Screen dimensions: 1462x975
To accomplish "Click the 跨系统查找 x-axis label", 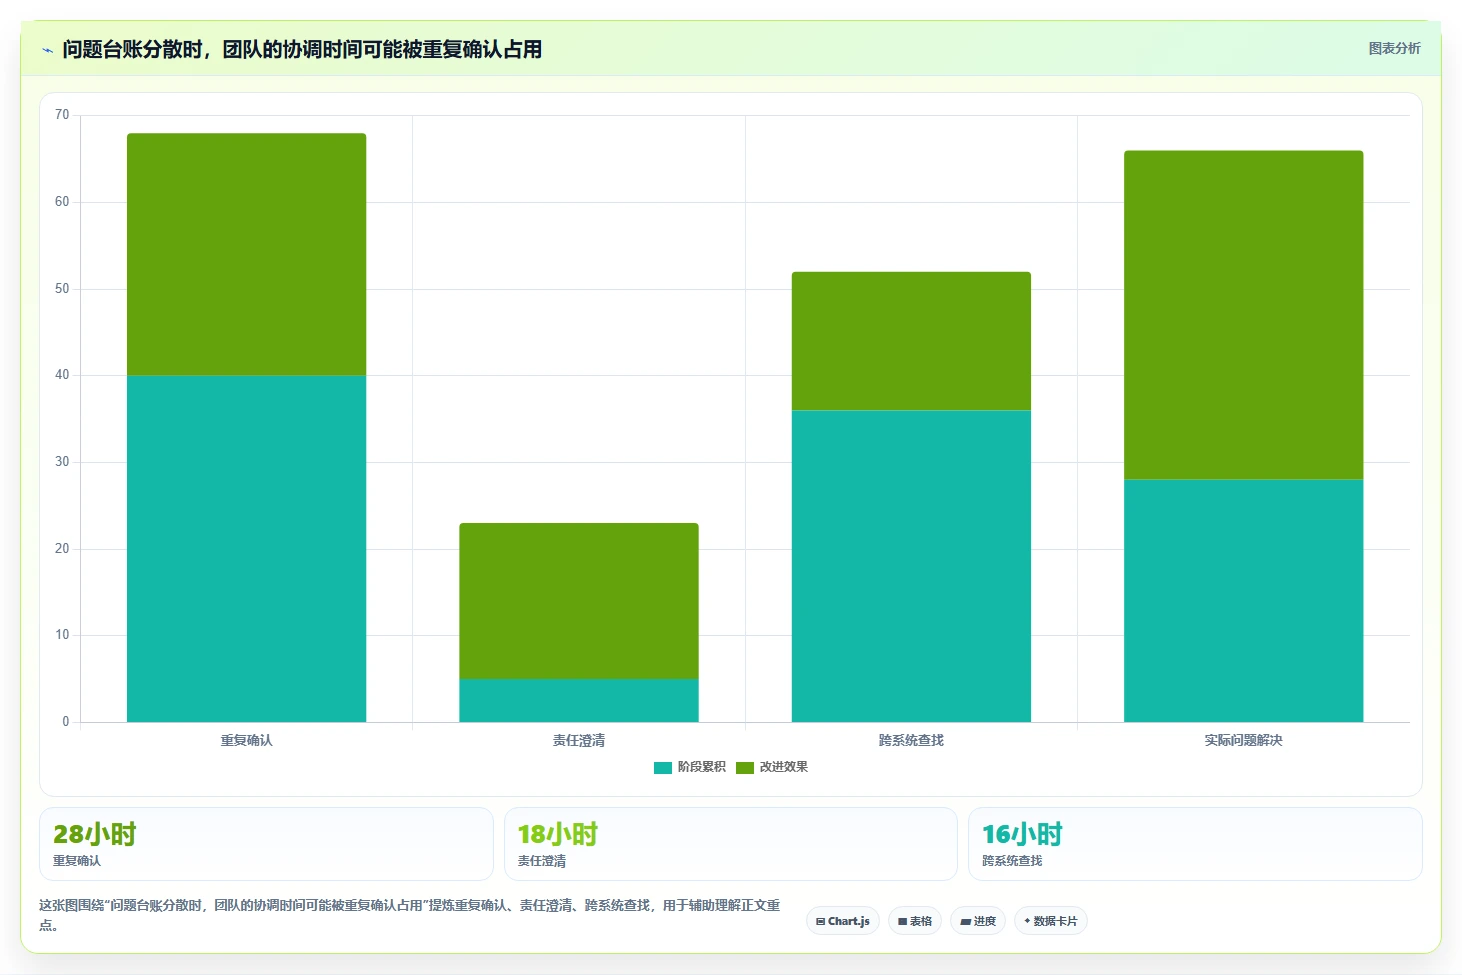I will 911,740.
